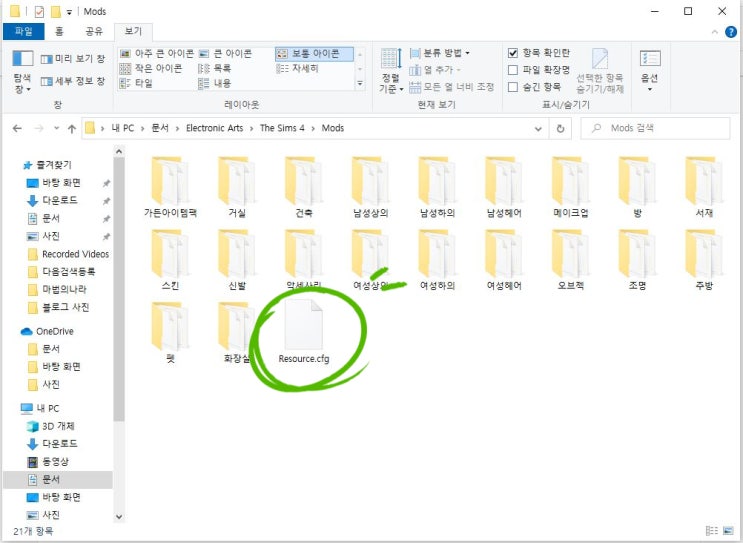
Task: Open the 가든아이템팩 folder
Action: point(170,188)
